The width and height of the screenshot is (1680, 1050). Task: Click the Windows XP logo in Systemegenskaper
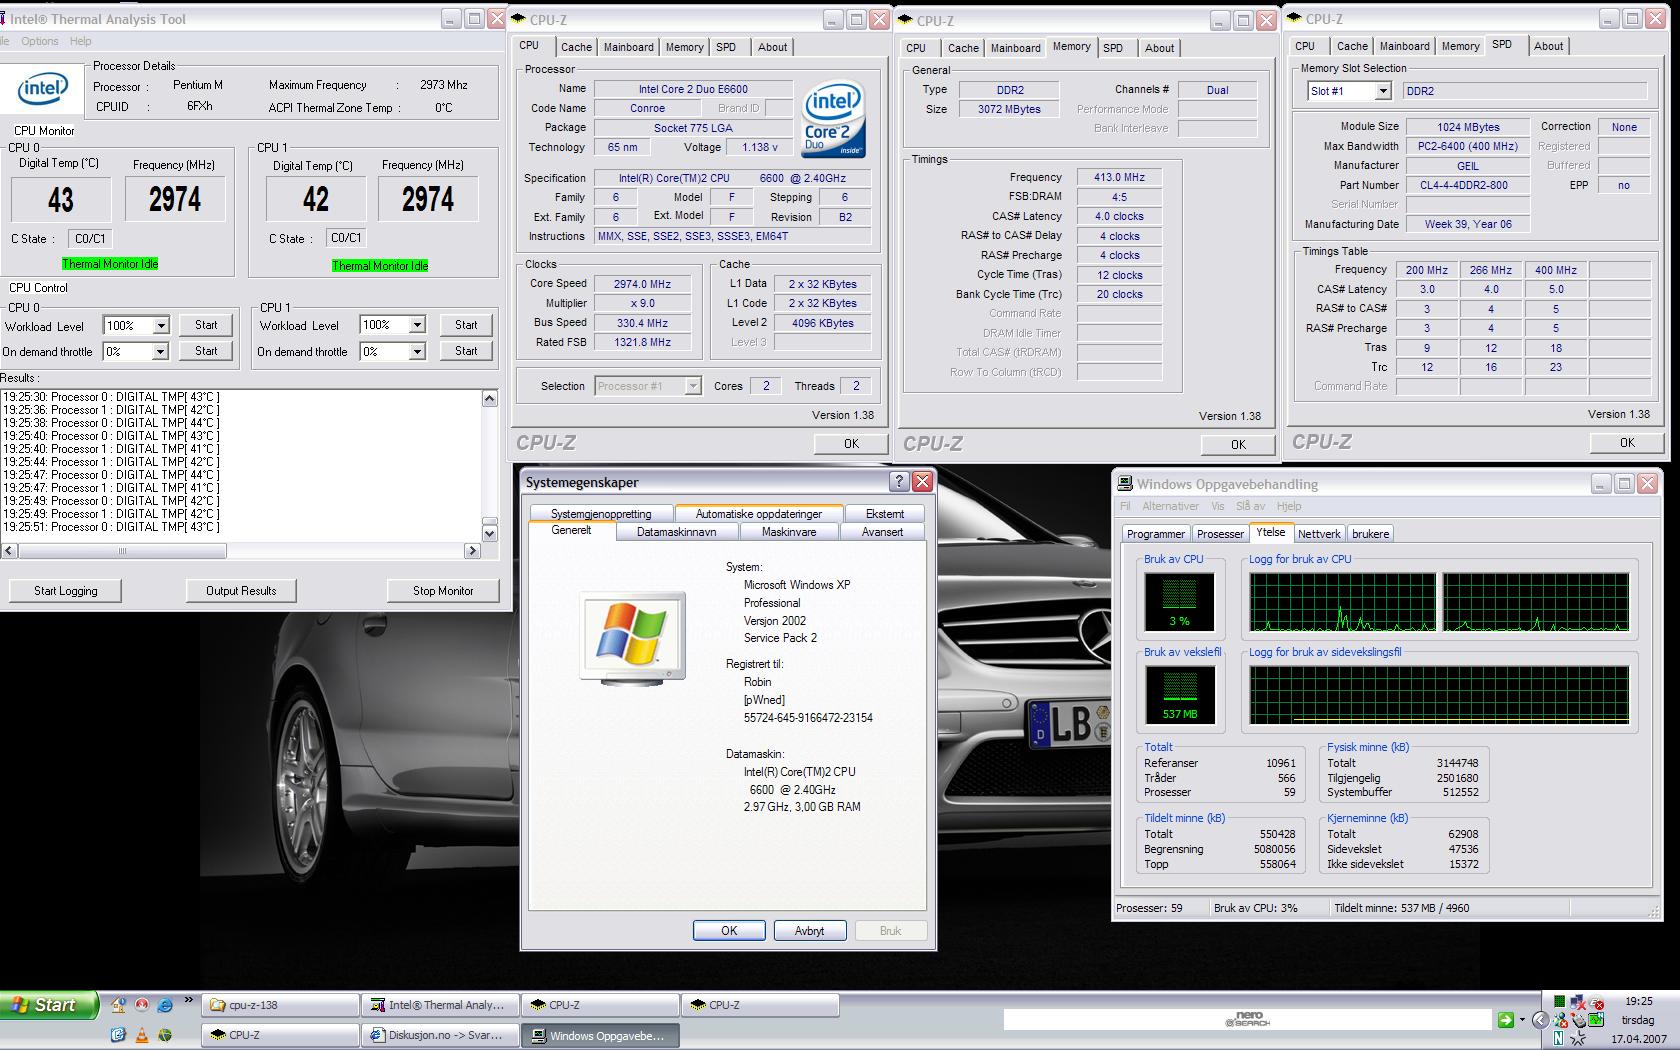click(x=632, y=637)
